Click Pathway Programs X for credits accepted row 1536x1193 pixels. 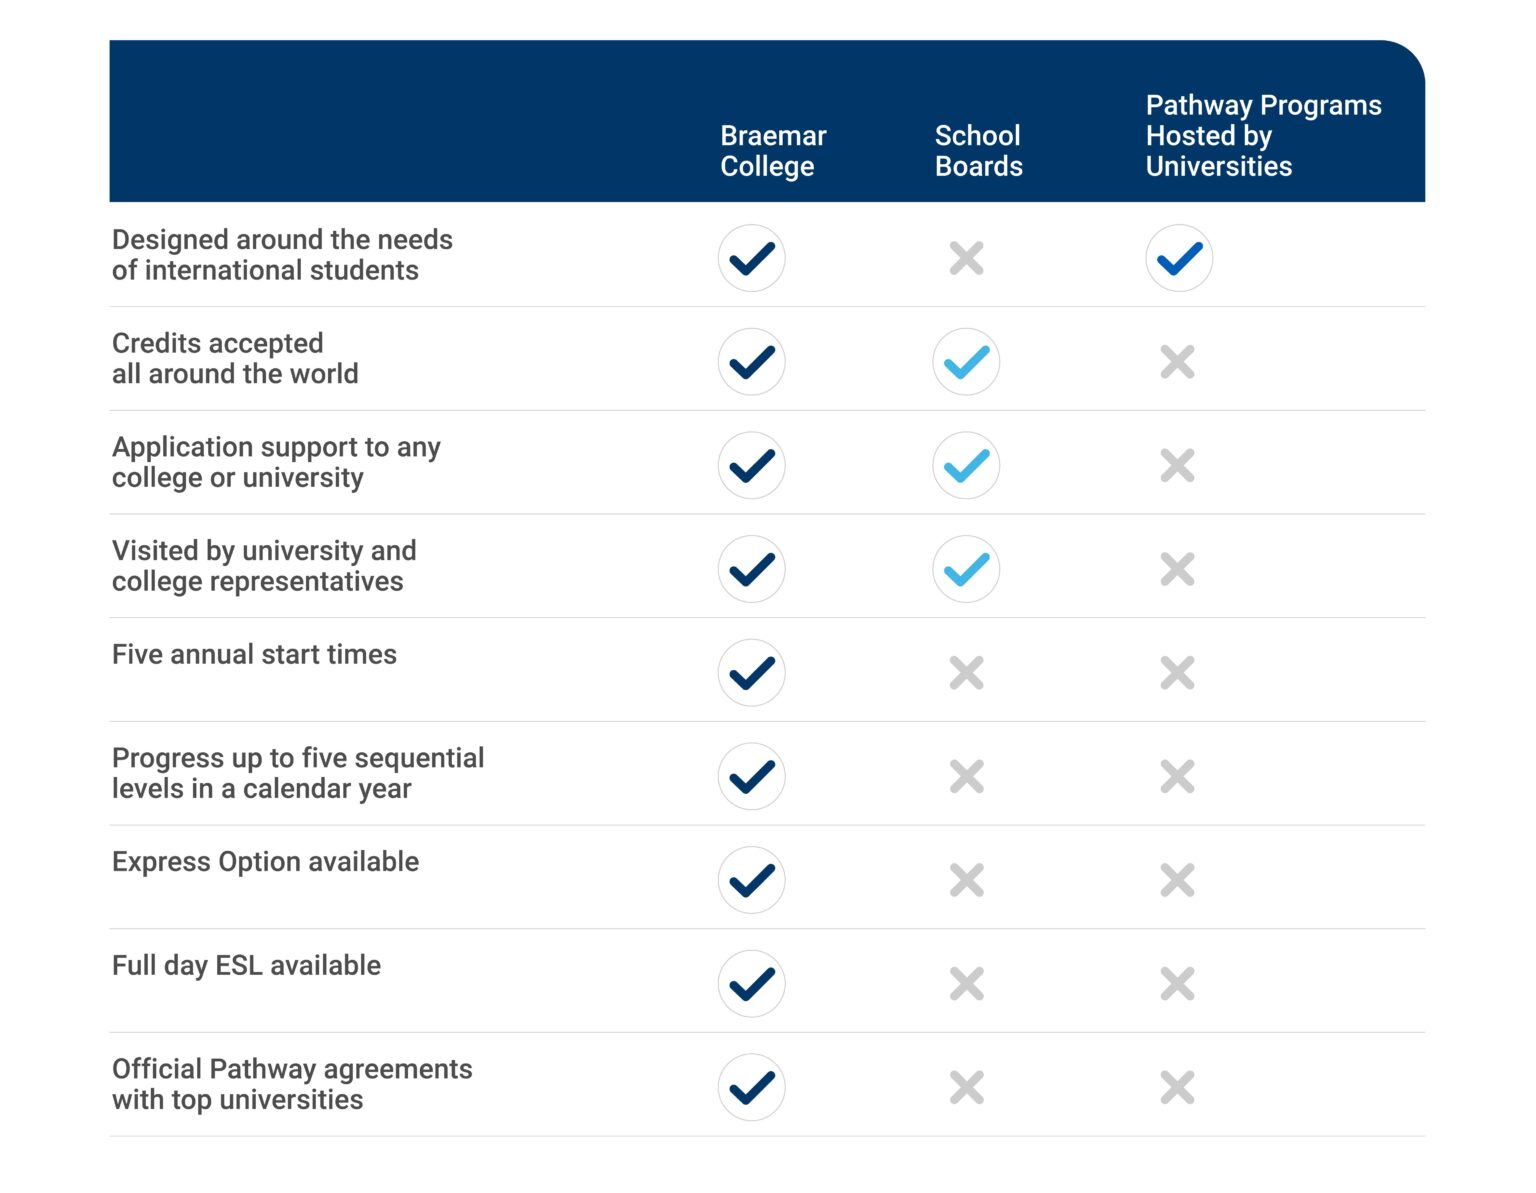[x=1177, y=362]
